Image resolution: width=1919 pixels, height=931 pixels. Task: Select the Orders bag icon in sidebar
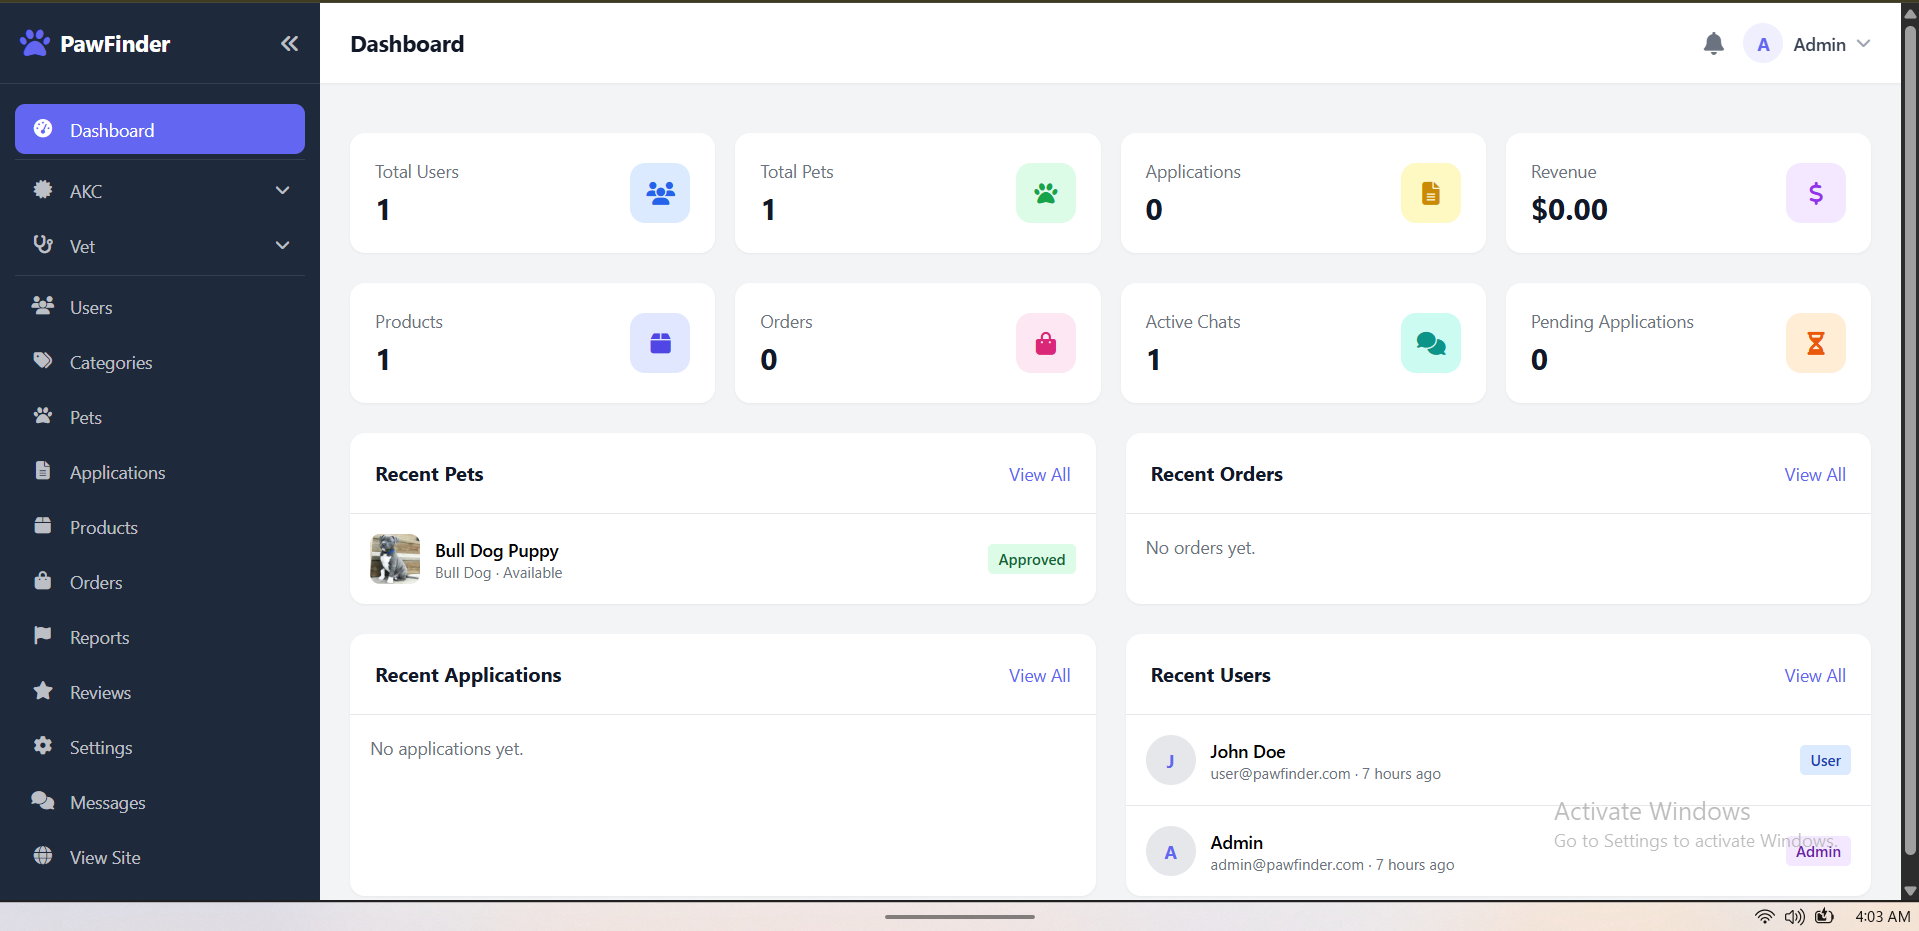[42, 581]
